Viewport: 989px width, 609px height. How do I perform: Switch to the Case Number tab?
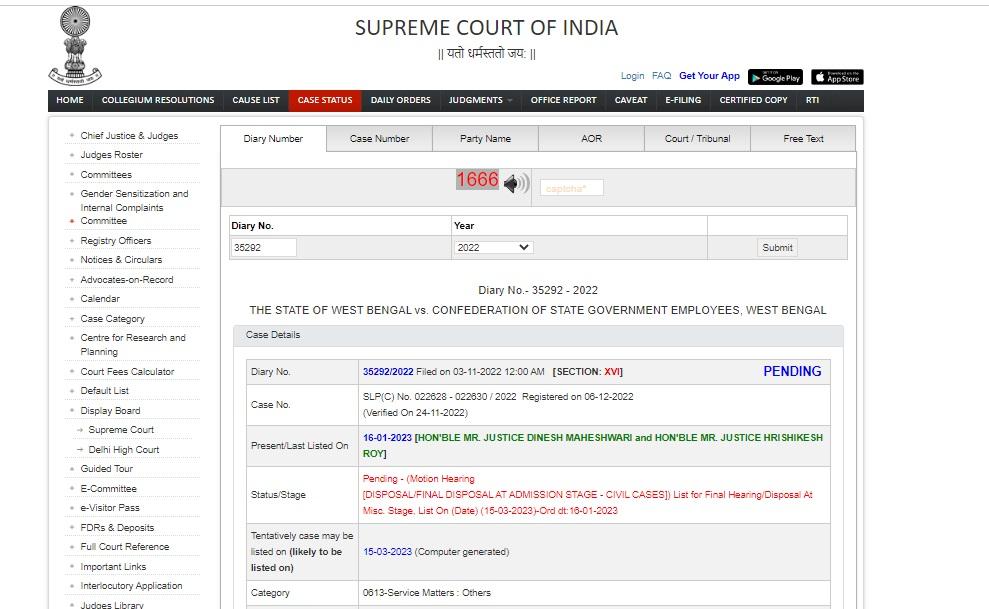(x=379, y=139)
